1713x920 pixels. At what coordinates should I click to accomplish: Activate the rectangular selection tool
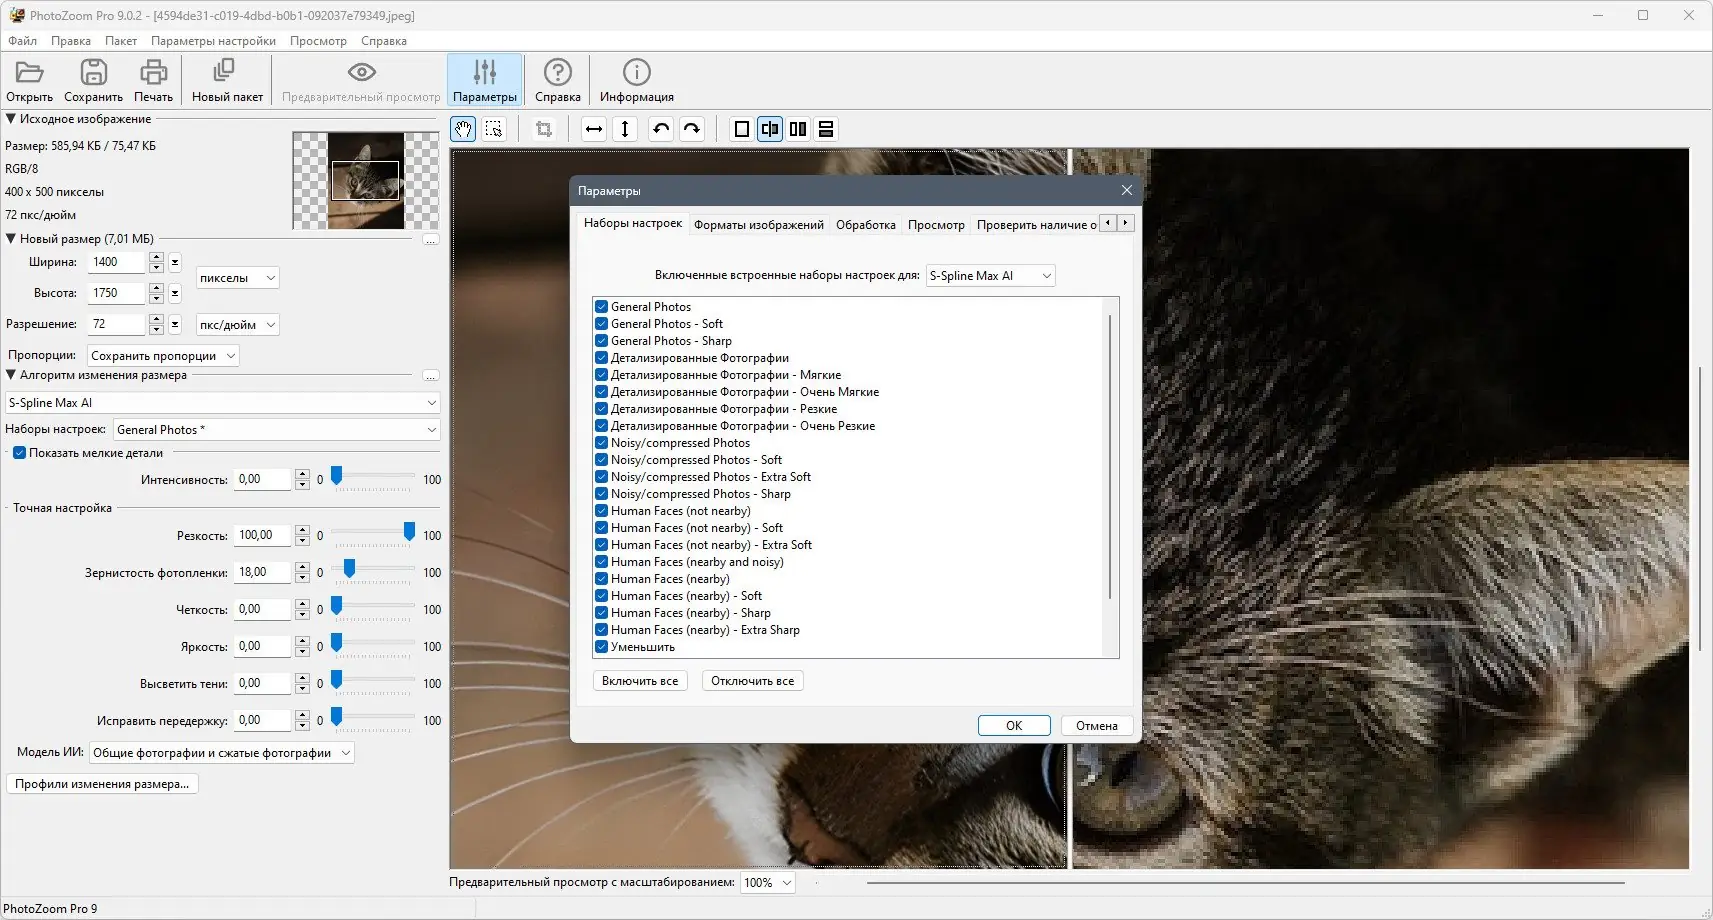[x=494, y=128]
